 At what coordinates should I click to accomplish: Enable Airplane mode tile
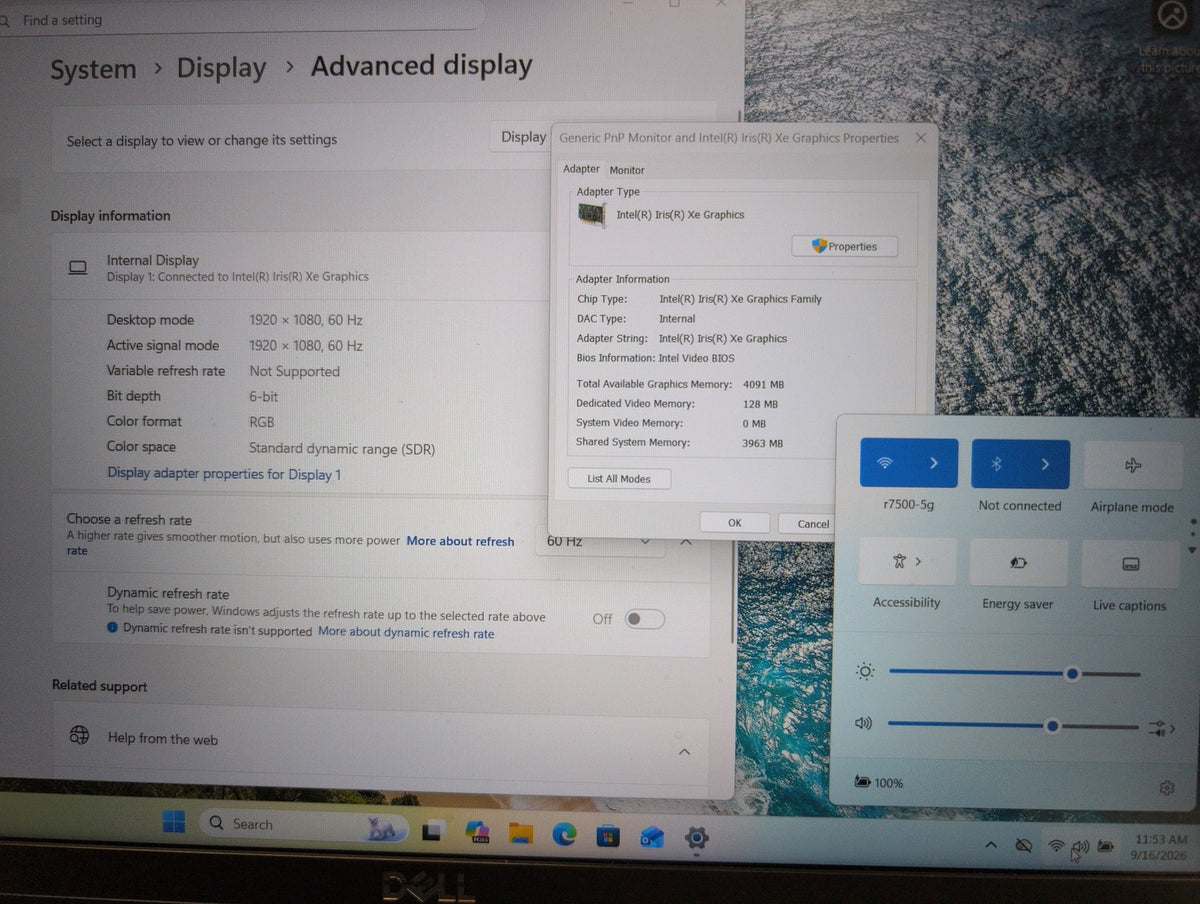[x=1132, y=466]
